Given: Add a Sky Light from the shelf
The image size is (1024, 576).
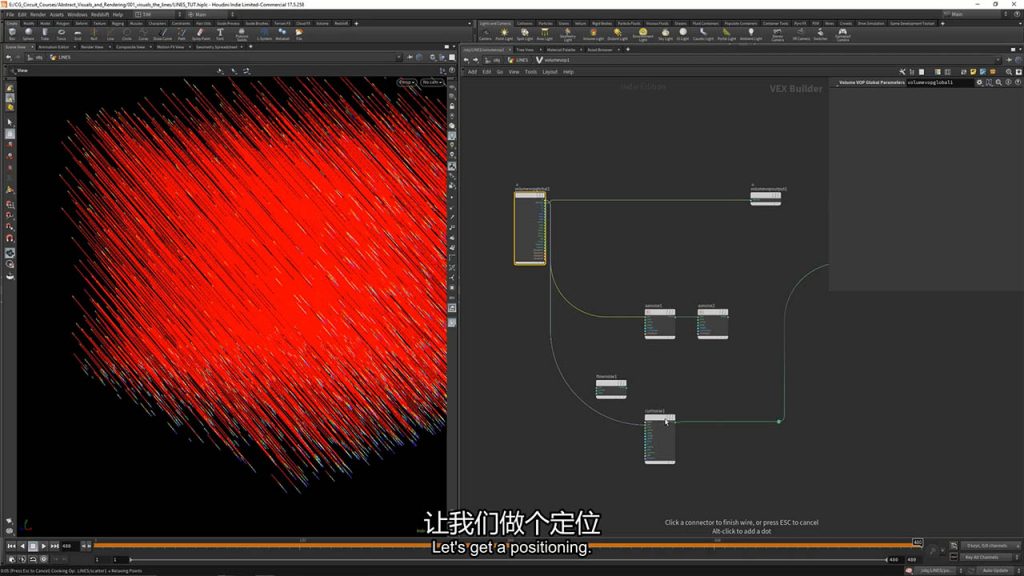Looking at the screenshot, I should [665, 34].
